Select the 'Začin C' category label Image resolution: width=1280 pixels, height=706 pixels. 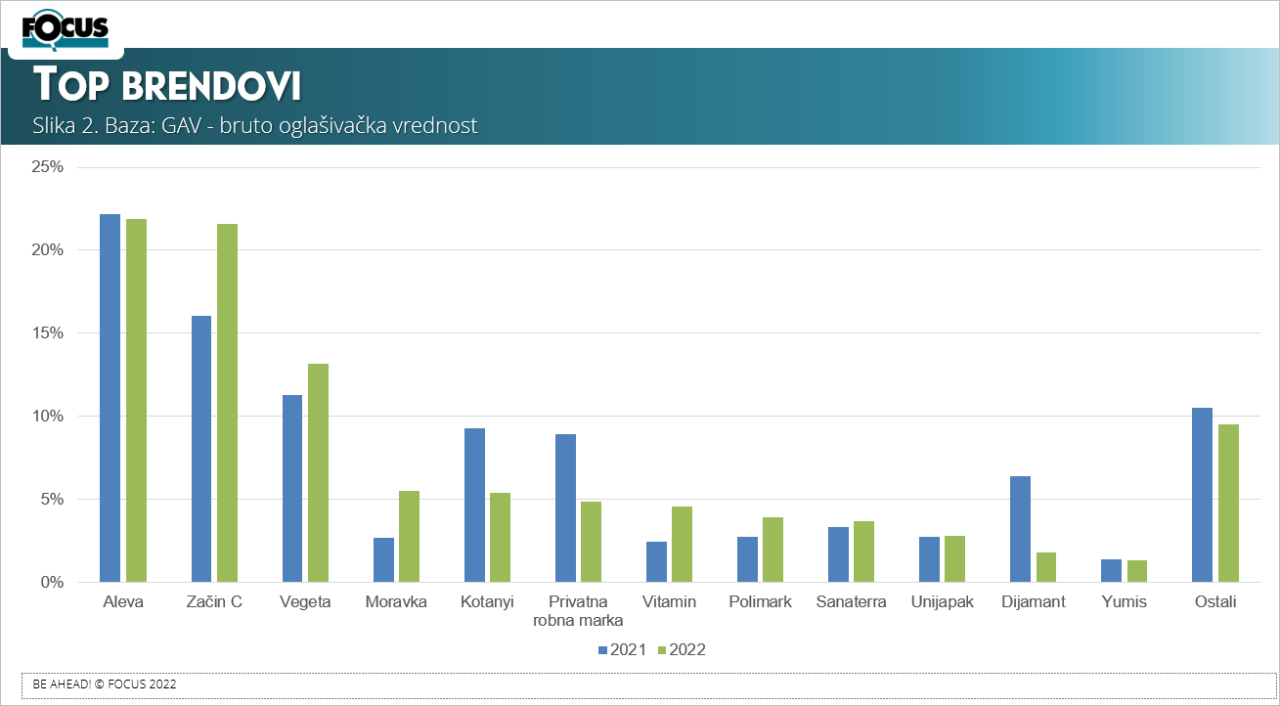point(214,602)
